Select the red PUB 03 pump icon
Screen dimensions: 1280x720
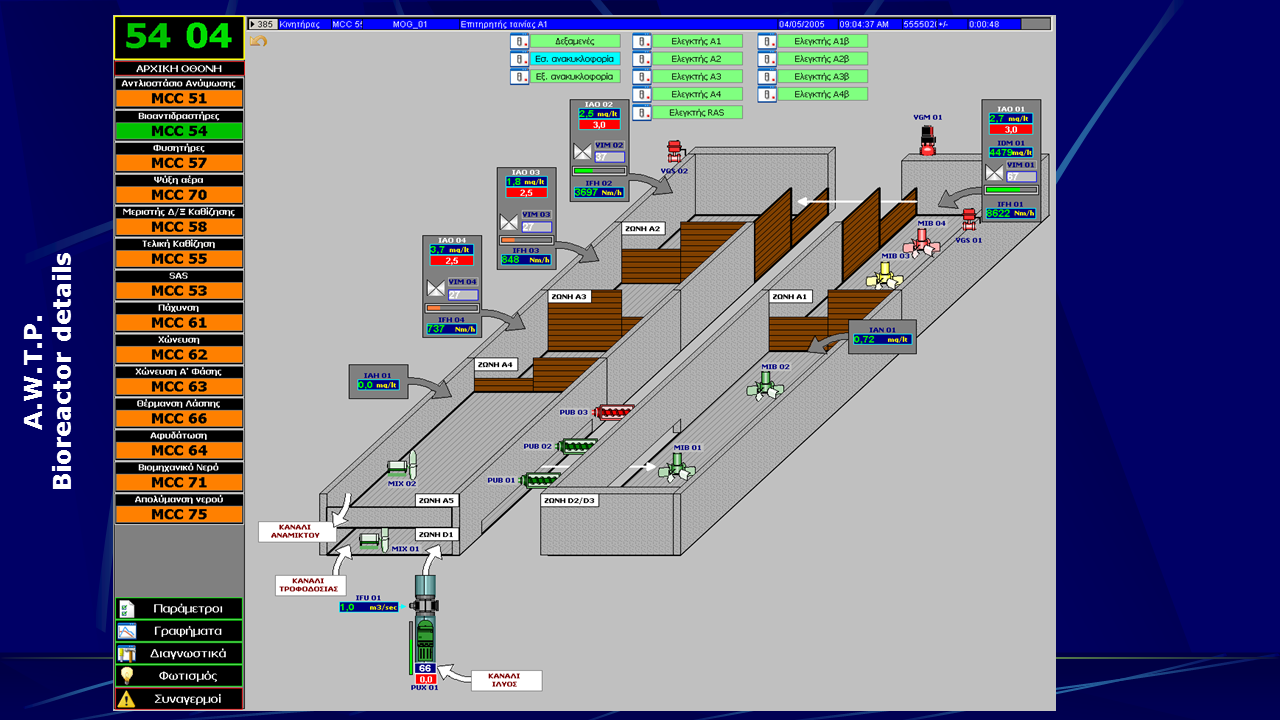tap(613, 412)
